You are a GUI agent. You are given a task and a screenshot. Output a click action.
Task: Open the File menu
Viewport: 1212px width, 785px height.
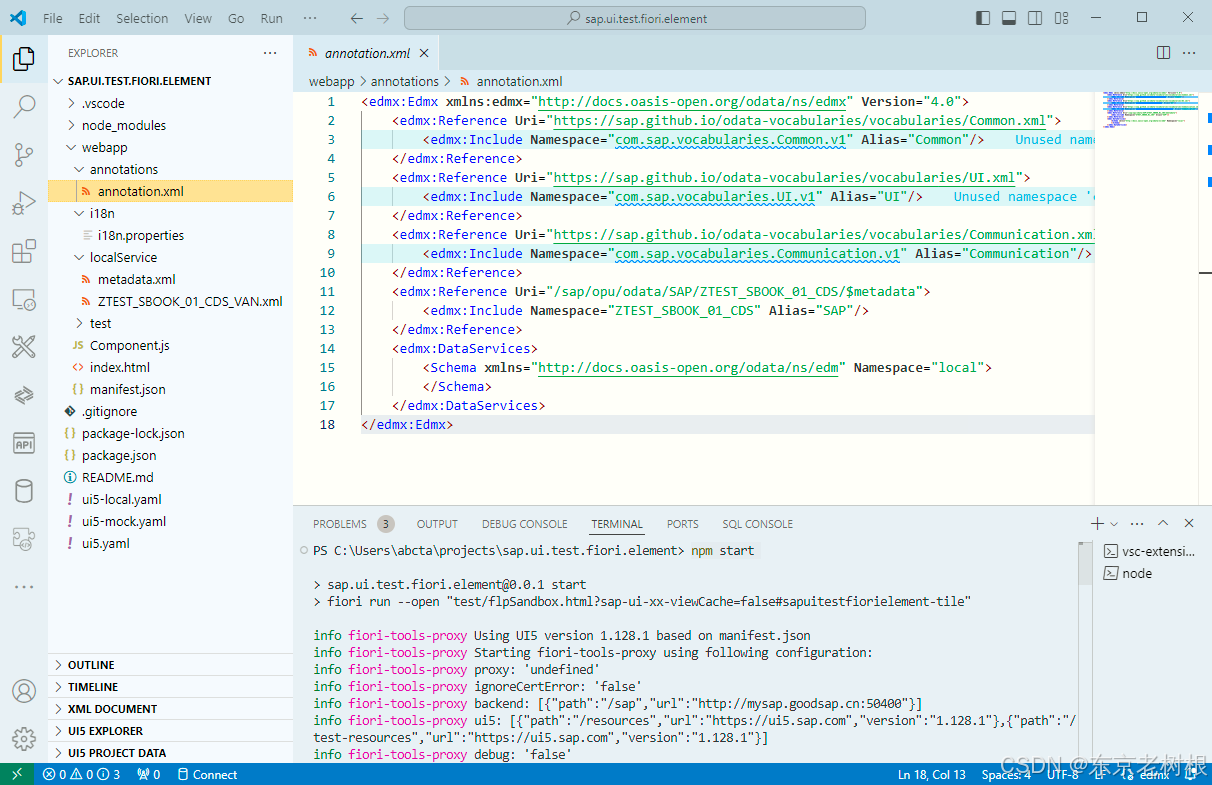pos(53,18)
